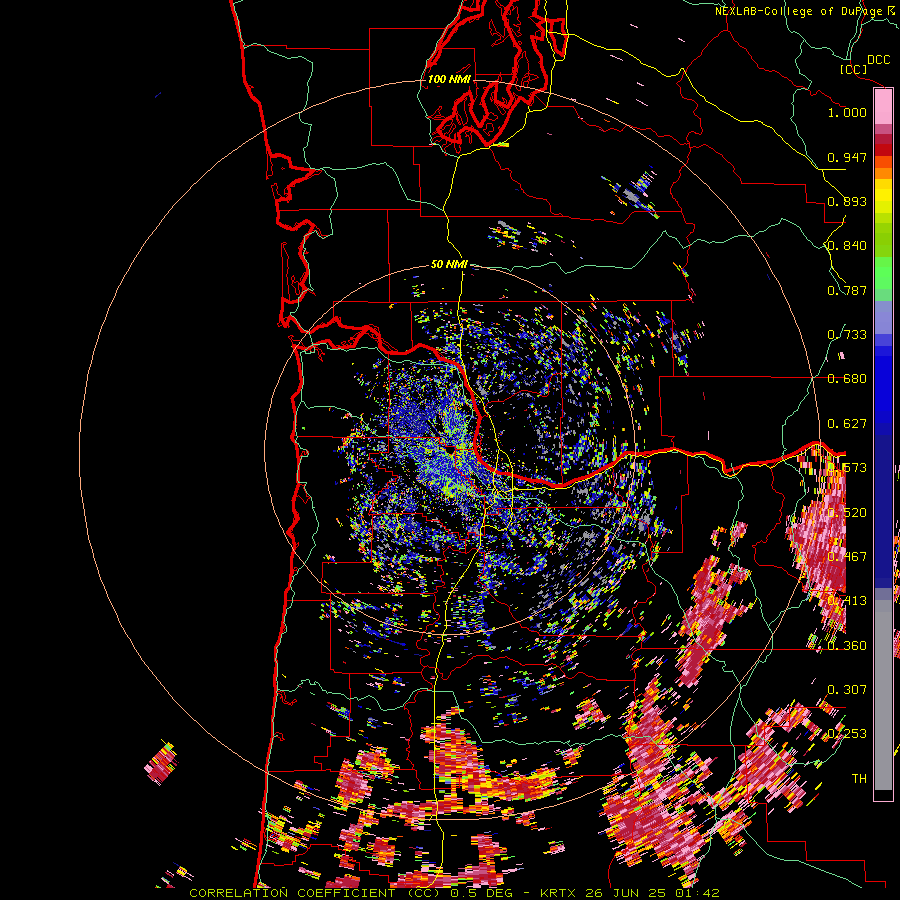Click the 0.680 legend value
Screen dimensions: 900x900
(847, 379)
